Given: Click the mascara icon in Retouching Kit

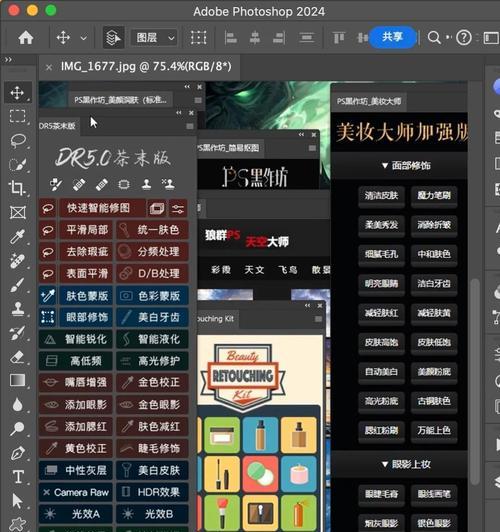Looking at the screenshot, I should point(222,474).
